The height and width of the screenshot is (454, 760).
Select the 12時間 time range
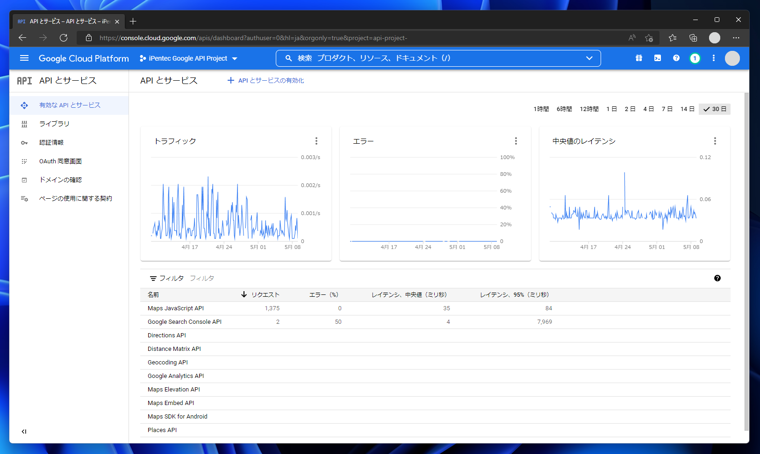pos(589,109)
